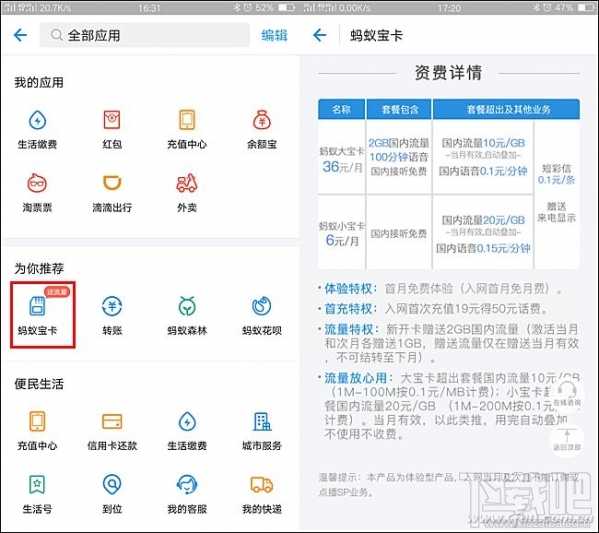Click the 国内语音0.1元/分钟 text
Image resolution: width=599 pixels, height=533 pixels.
pos(483,171)
